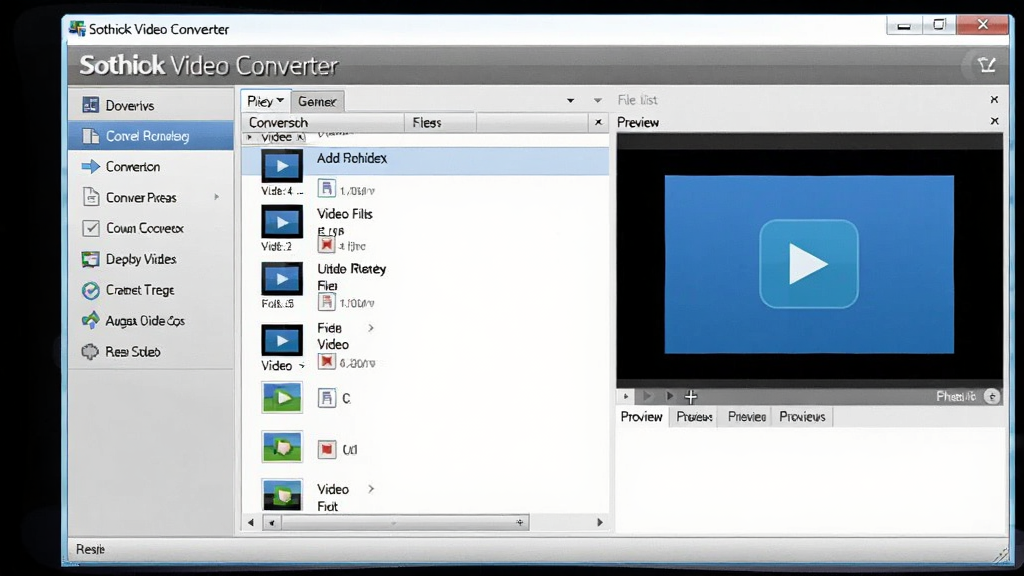Image resolution: width=1024 pixels, height=576 pixels.
Task: Click the red icon under Fide Video
Action: point(327,362)
